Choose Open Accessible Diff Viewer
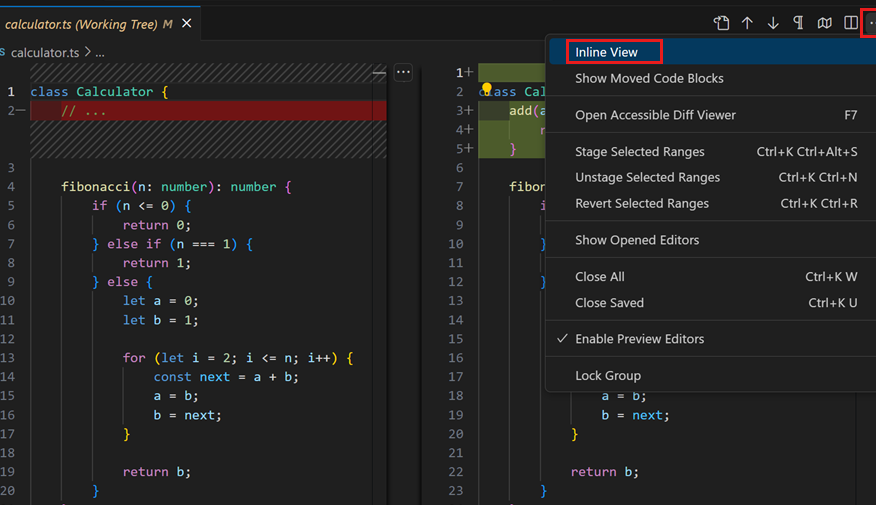This screenshot has width=876, height=505. [x=655, y=115]
